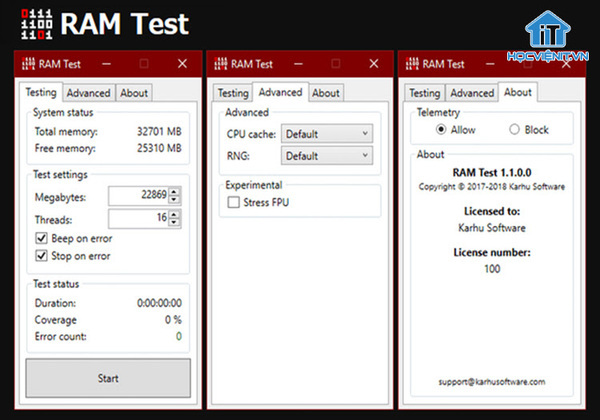Switch to Advanced tab in the left window
Viewport: 600px width, 420px height.
[88, 93]
